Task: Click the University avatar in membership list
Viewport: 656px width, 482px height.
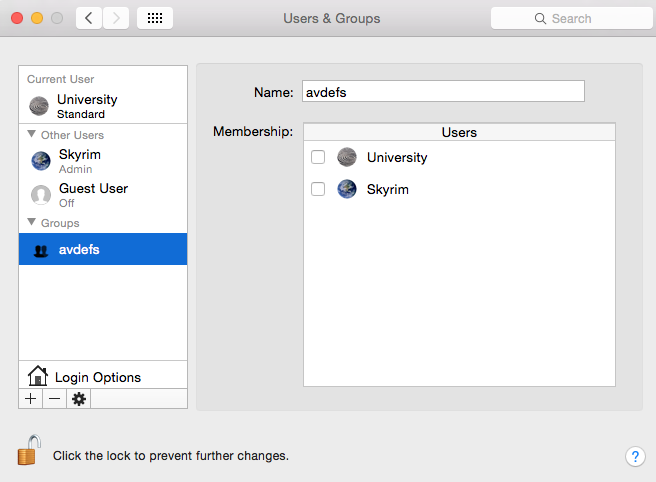Action: [347, 157]
